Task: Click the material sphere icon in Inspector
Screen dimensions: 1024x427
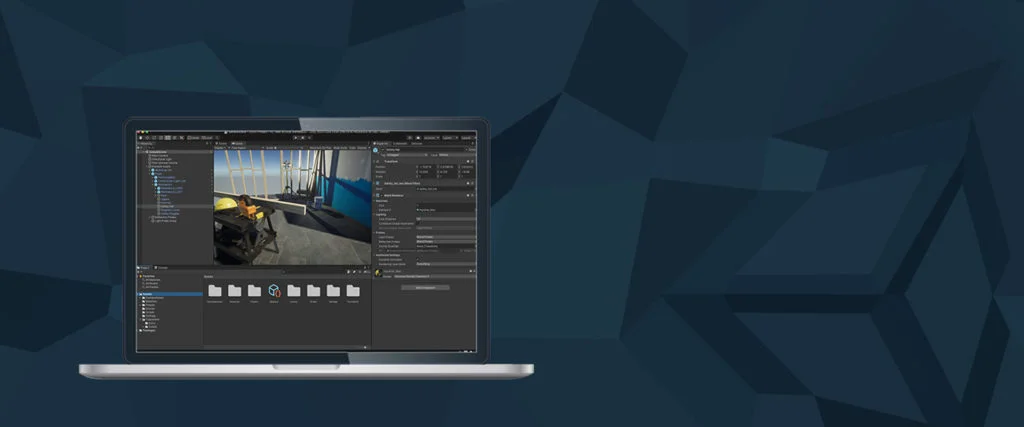Action: click(x=378, y=272)
